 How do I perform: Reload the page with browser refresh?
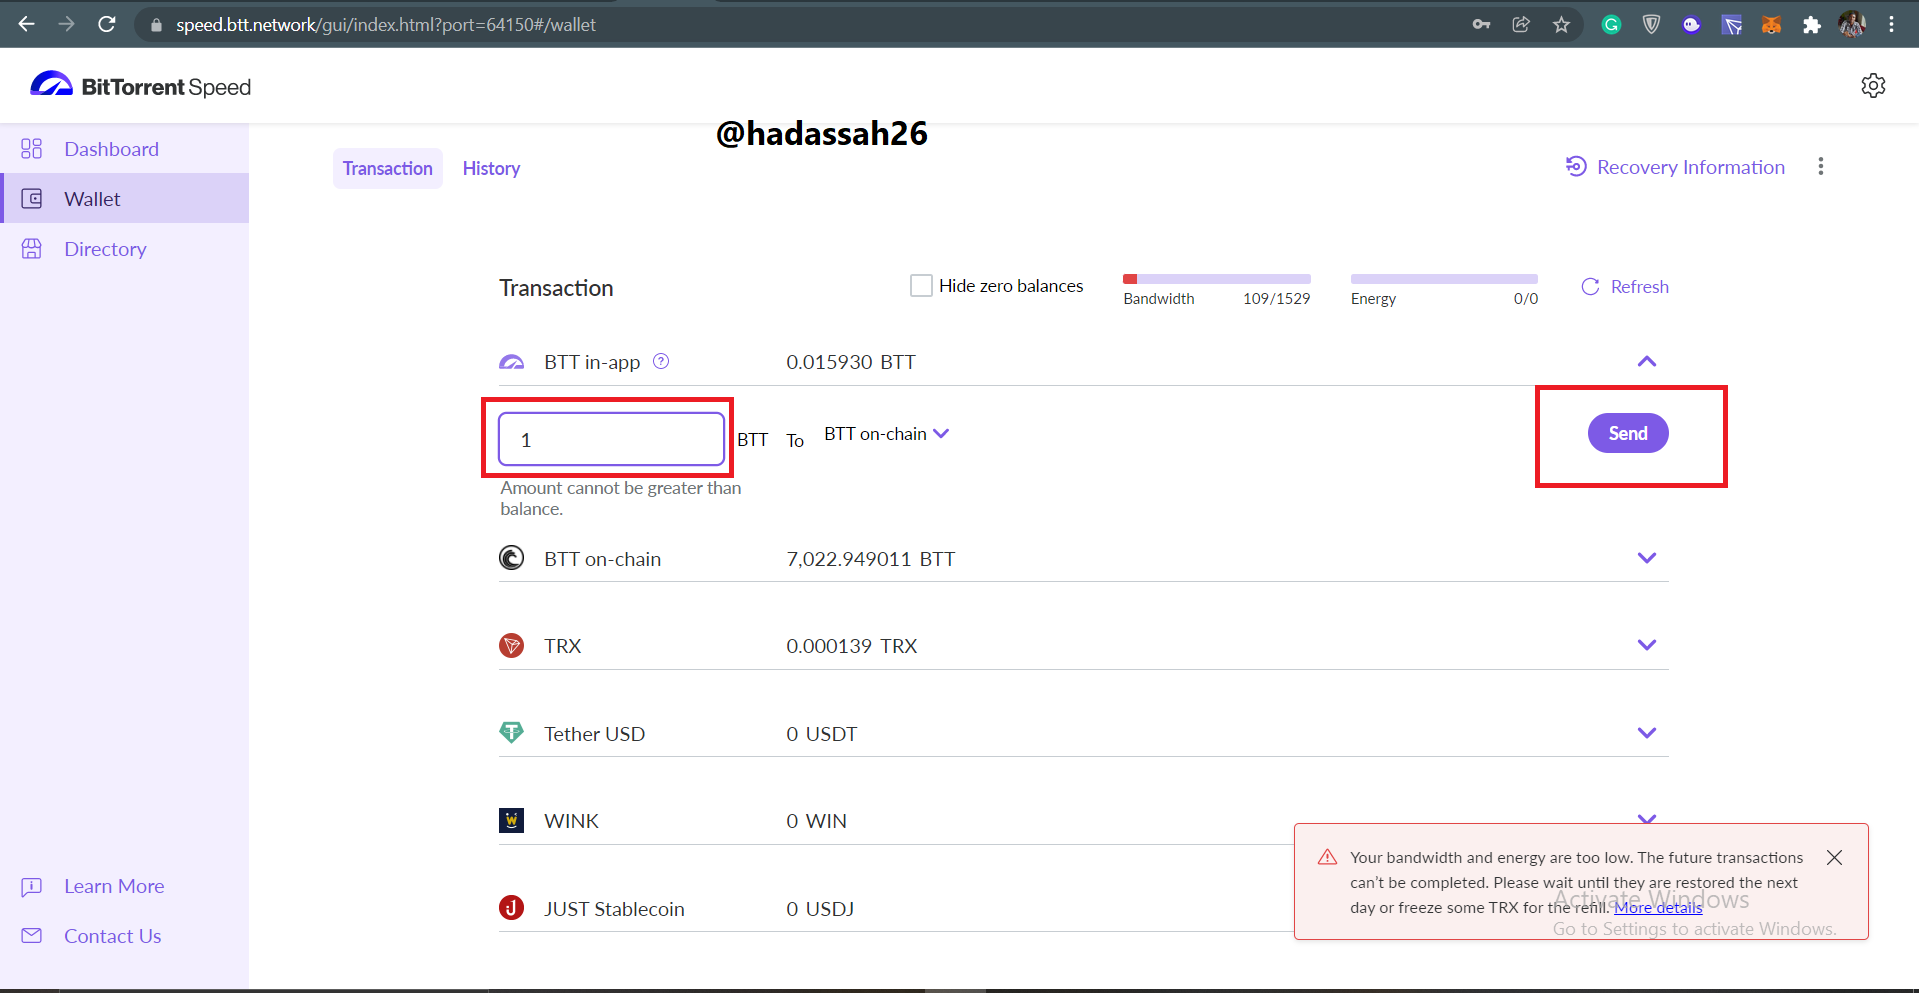(107, 24)
